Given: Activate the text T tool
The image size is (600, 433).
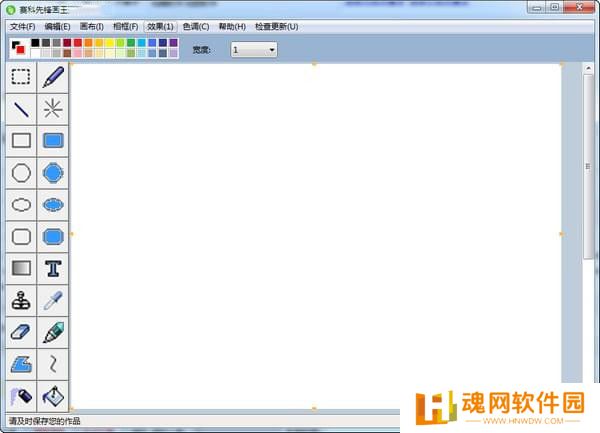Looking at the screenshot, I should coord(53,269).
